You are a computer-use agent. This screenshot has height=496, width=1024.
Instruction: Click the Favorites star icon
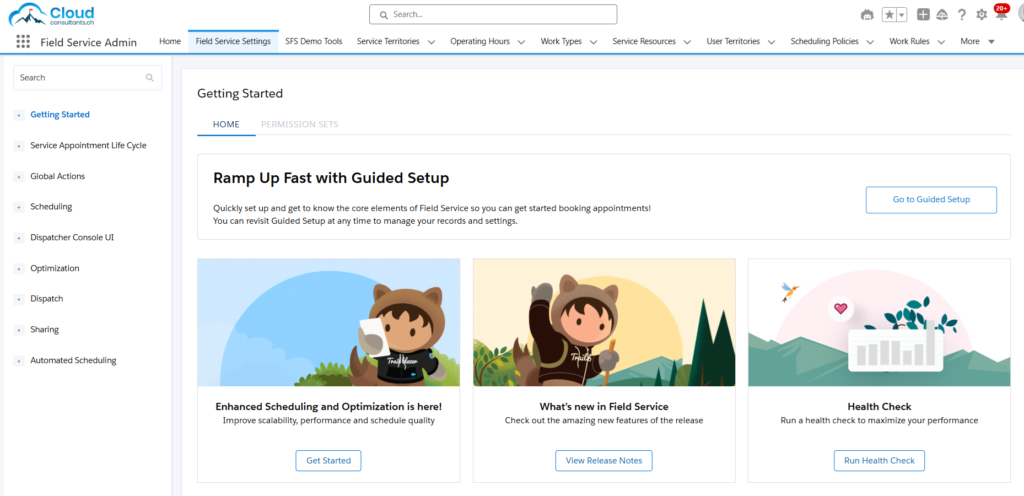click(889, 15)
